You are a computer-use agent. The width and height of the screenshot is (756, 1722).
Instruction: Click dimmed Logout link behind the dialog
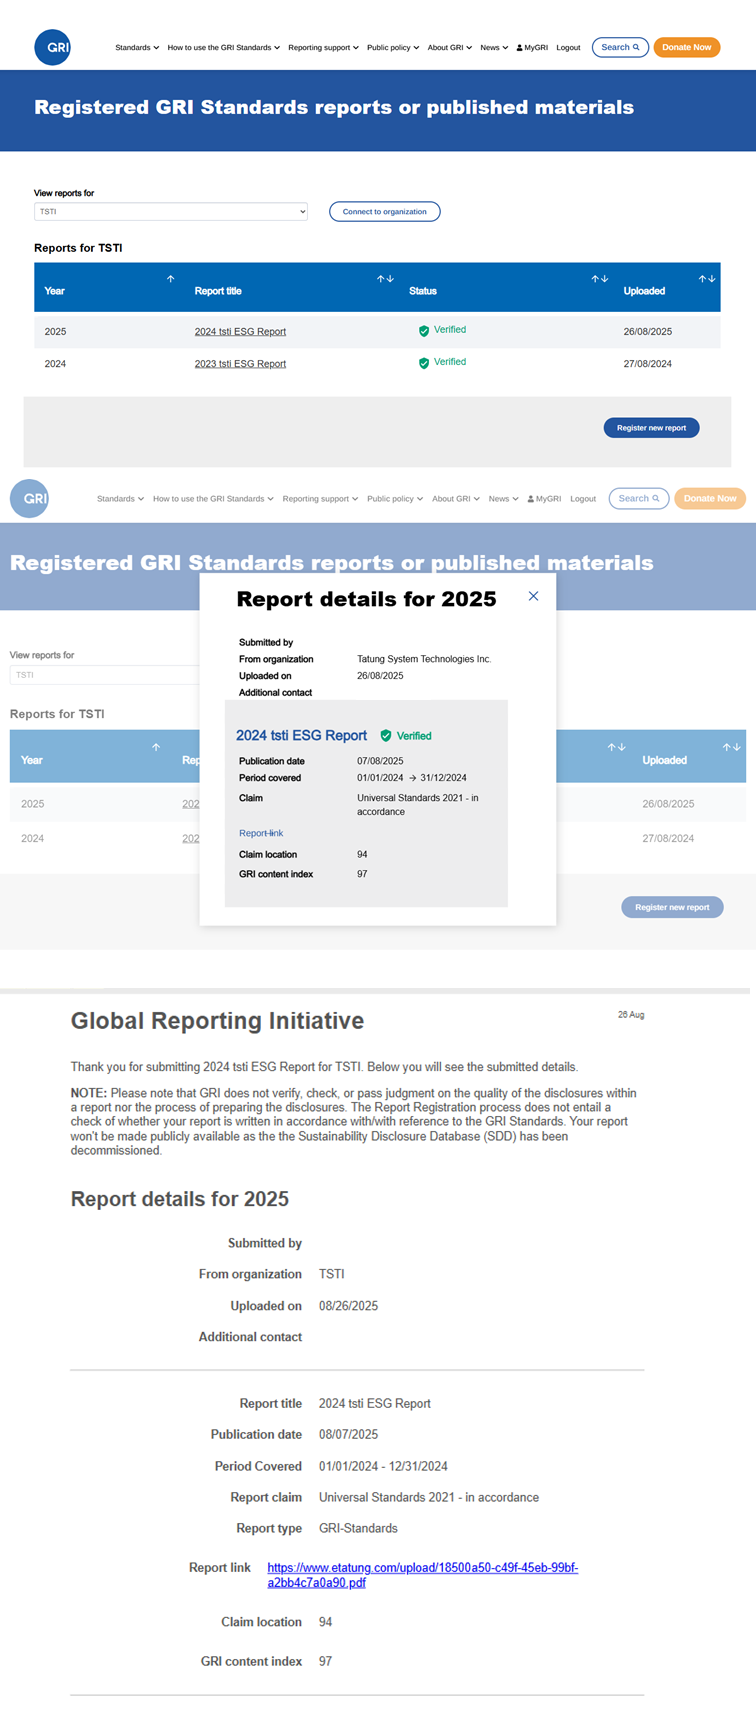click(583, 498)
